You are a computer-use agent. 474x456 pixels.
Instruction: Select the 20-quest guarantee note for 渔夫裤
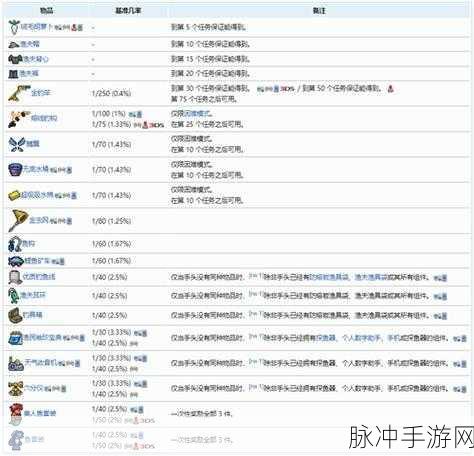[210, 74]
